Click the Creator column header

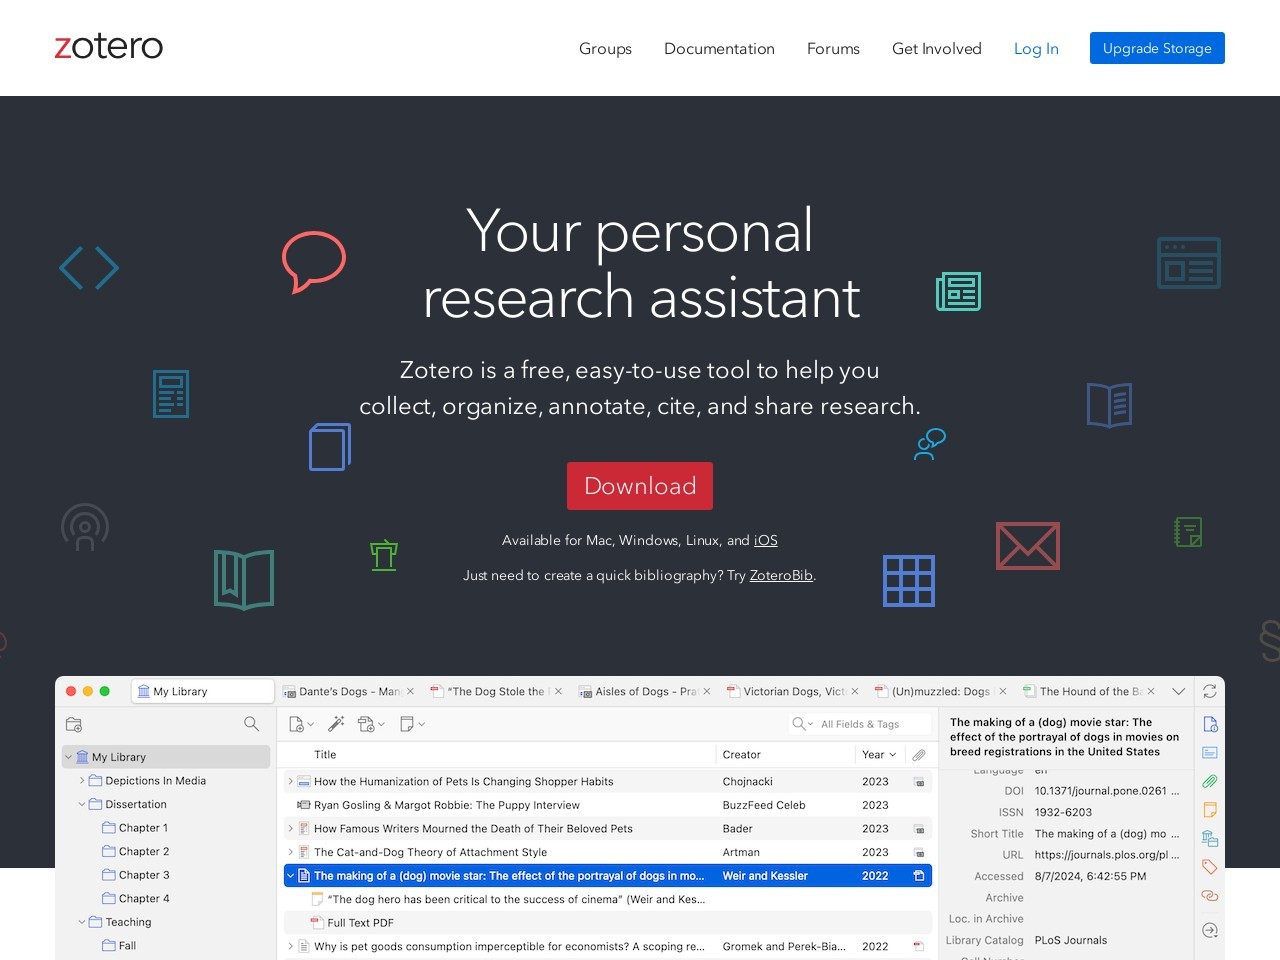coord(742,755)
